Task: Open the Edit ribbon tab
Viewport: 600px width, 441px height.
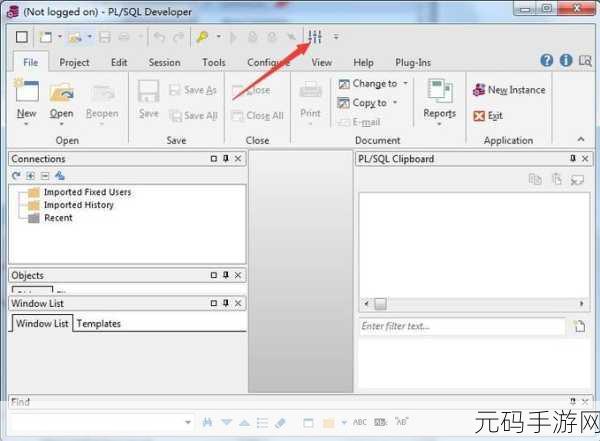Action: point(119,62)
